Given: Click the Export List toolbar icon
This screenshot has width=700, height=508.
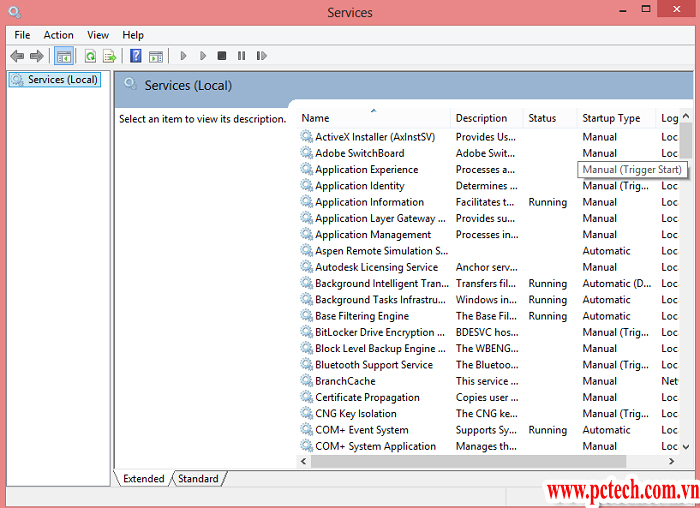Looking at the screenshot, I should pyautogui.click(x=109, y=56).
